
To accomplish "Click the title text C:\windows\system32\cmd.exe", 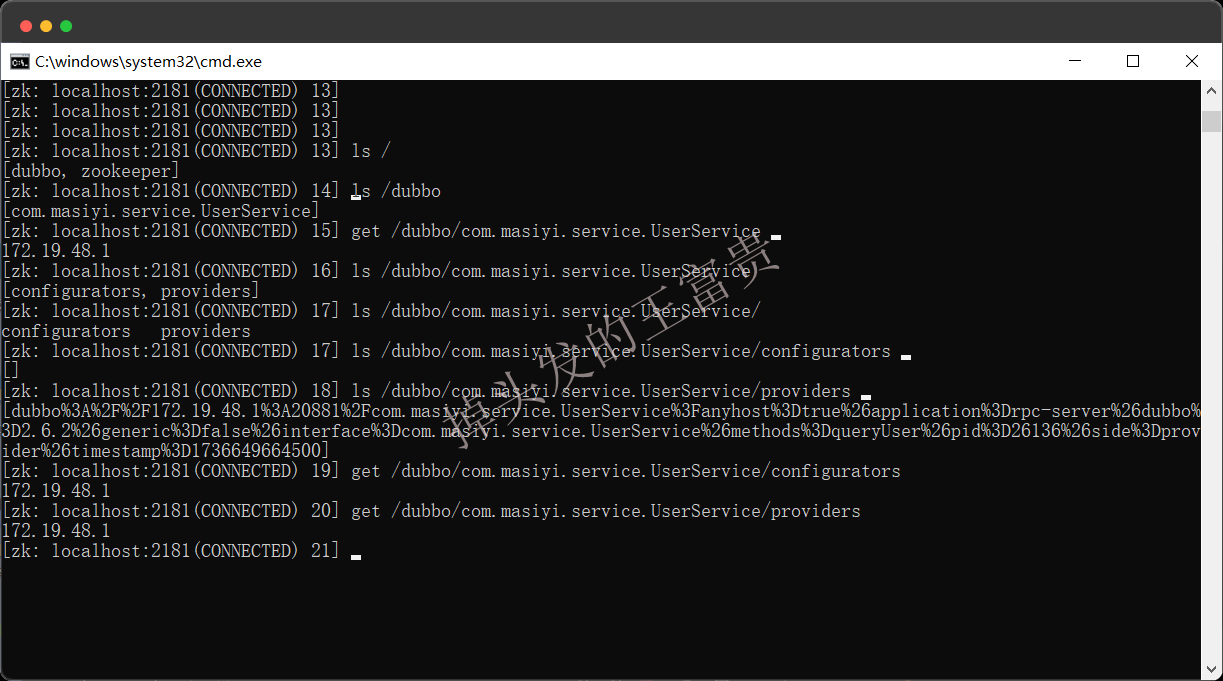I will (x=149, y=61).
